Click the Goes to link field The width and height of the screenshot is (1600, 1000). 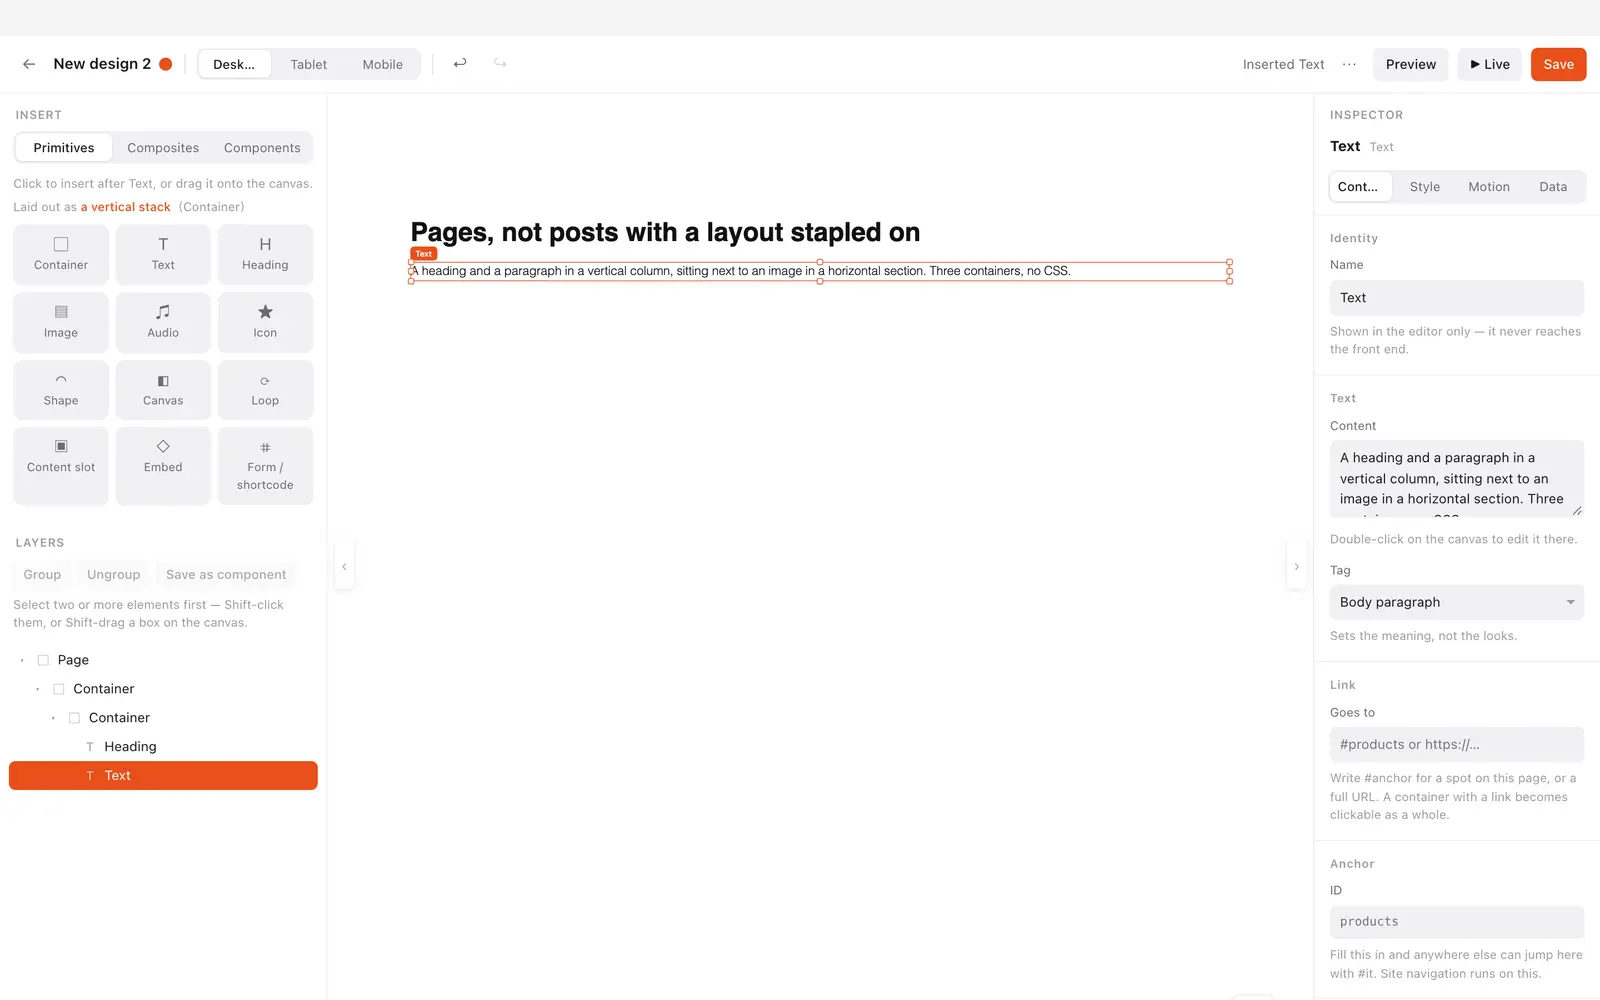1456,745
